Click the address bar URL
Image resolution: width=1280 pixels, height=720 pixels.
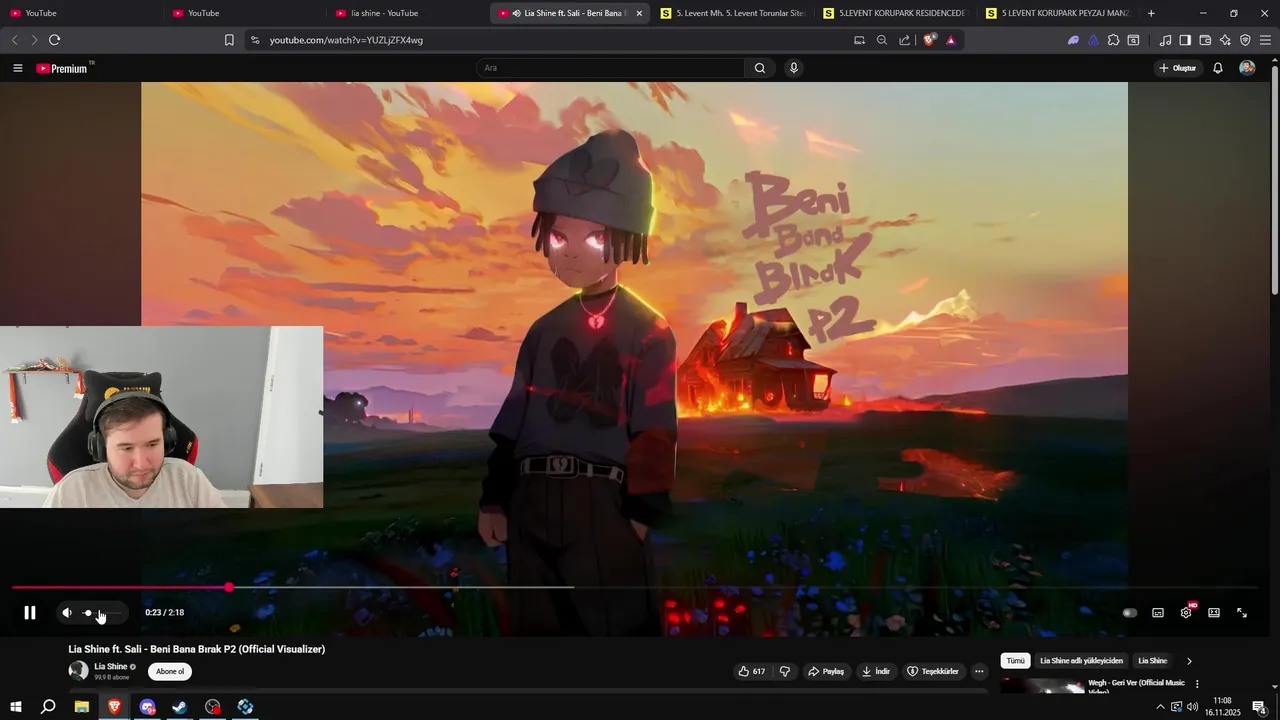(346, 40)
